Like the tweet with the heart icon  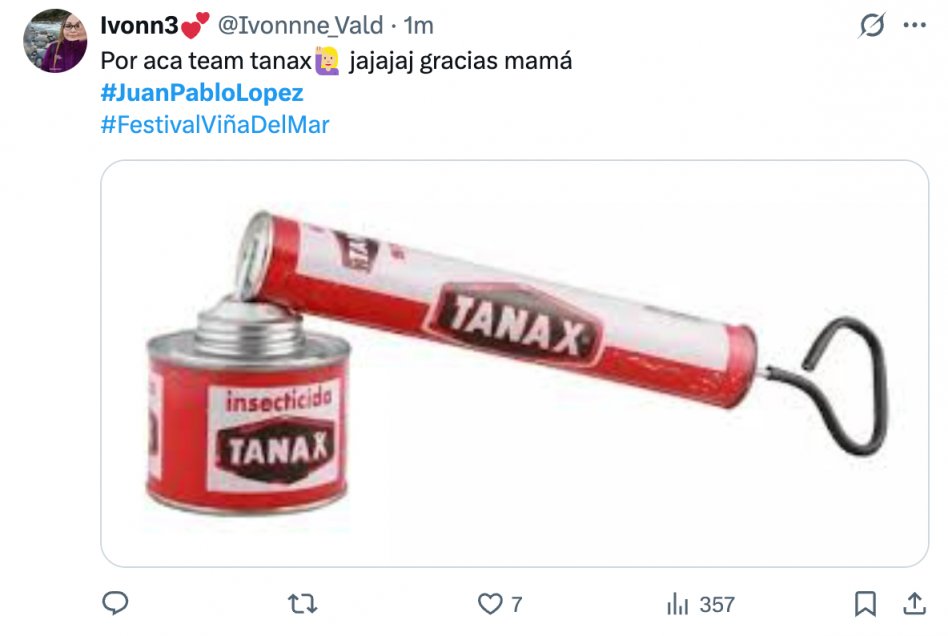click(490, 603)
